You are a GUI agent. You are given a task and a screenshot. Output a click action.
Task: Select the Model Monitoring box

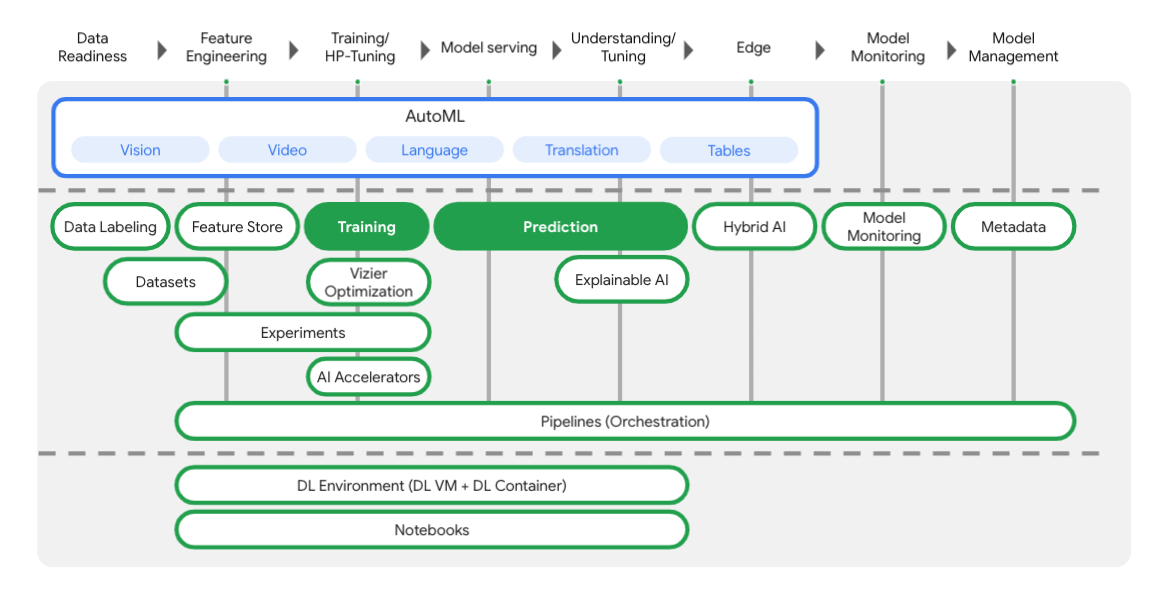point(883,227)
